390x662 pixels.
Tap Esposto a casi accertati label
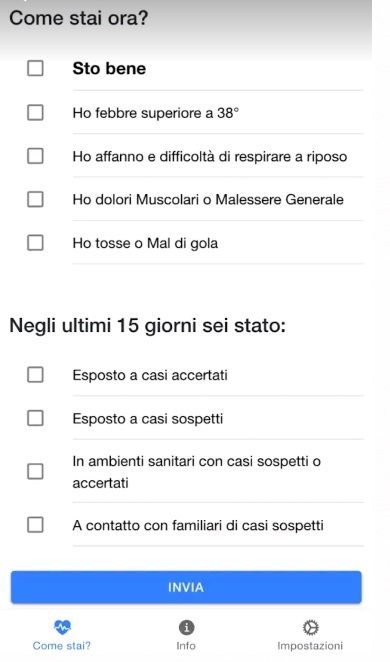pyautogui.click(x=150, y=375)
